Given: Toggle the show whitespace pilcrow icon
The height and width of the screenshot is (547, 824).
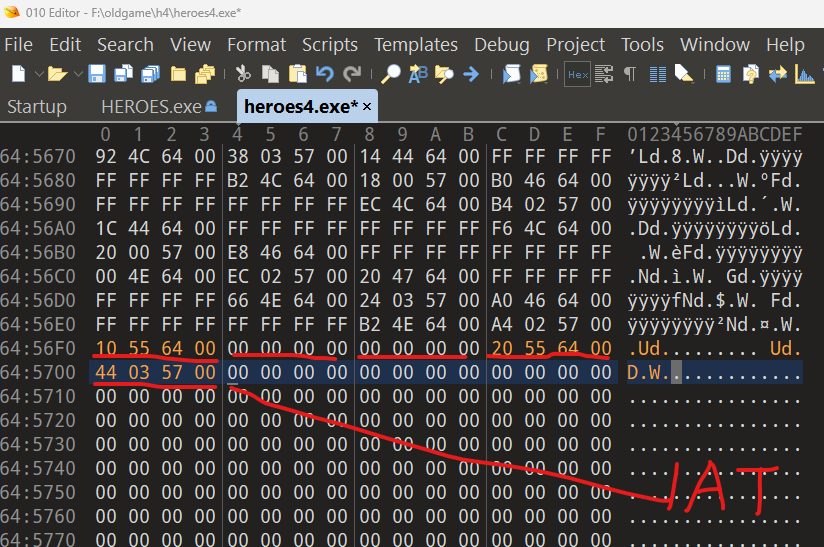Looking at the screenshot, I should pyautogui.click(x=630, y=74).
